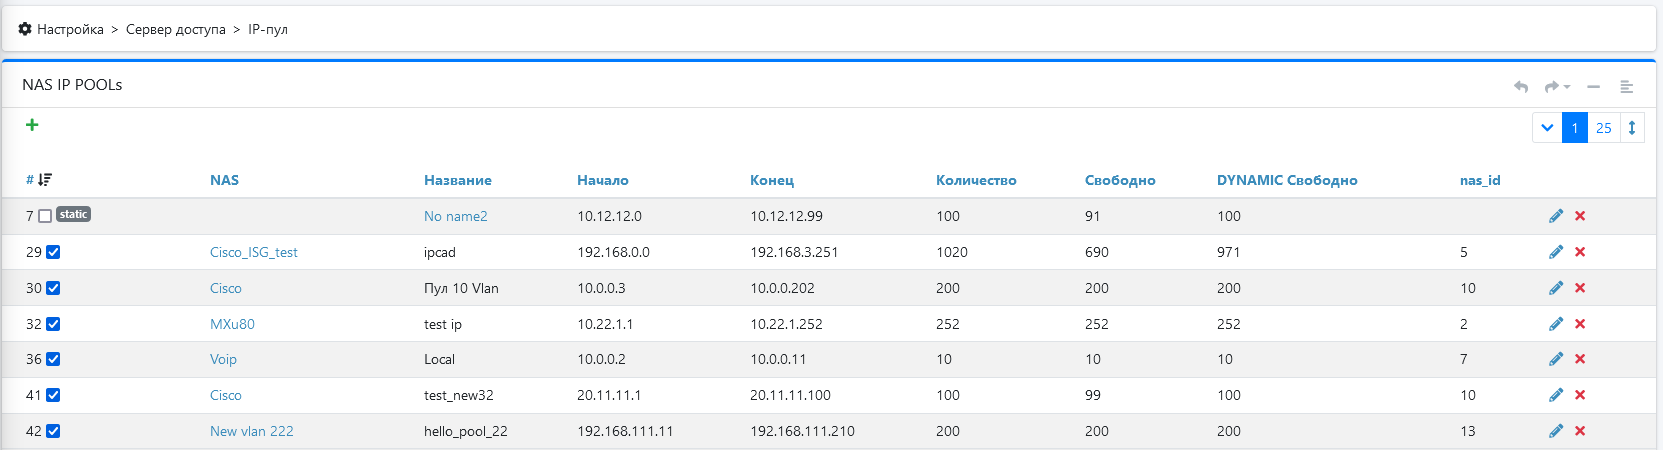This screenshot has width=1663, height=450.
Task: Click the rows-per-page vertical arrows control
Action: [x=1631, y=128]
